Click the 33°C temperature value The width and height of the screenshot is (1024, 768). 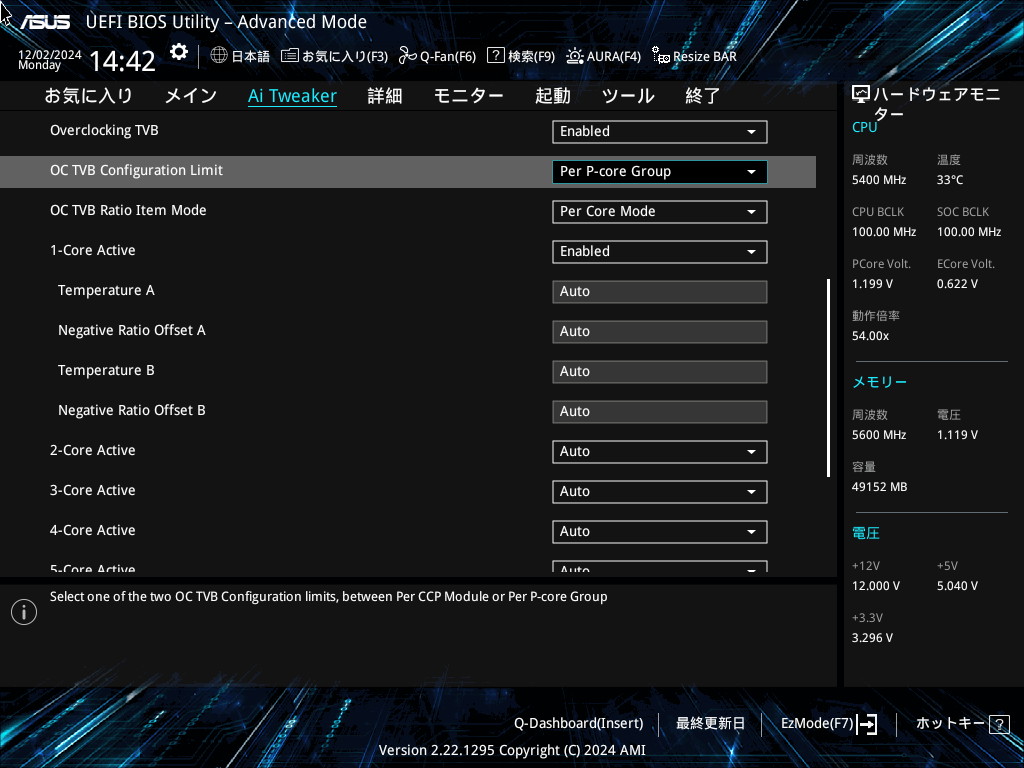[950, 180]
